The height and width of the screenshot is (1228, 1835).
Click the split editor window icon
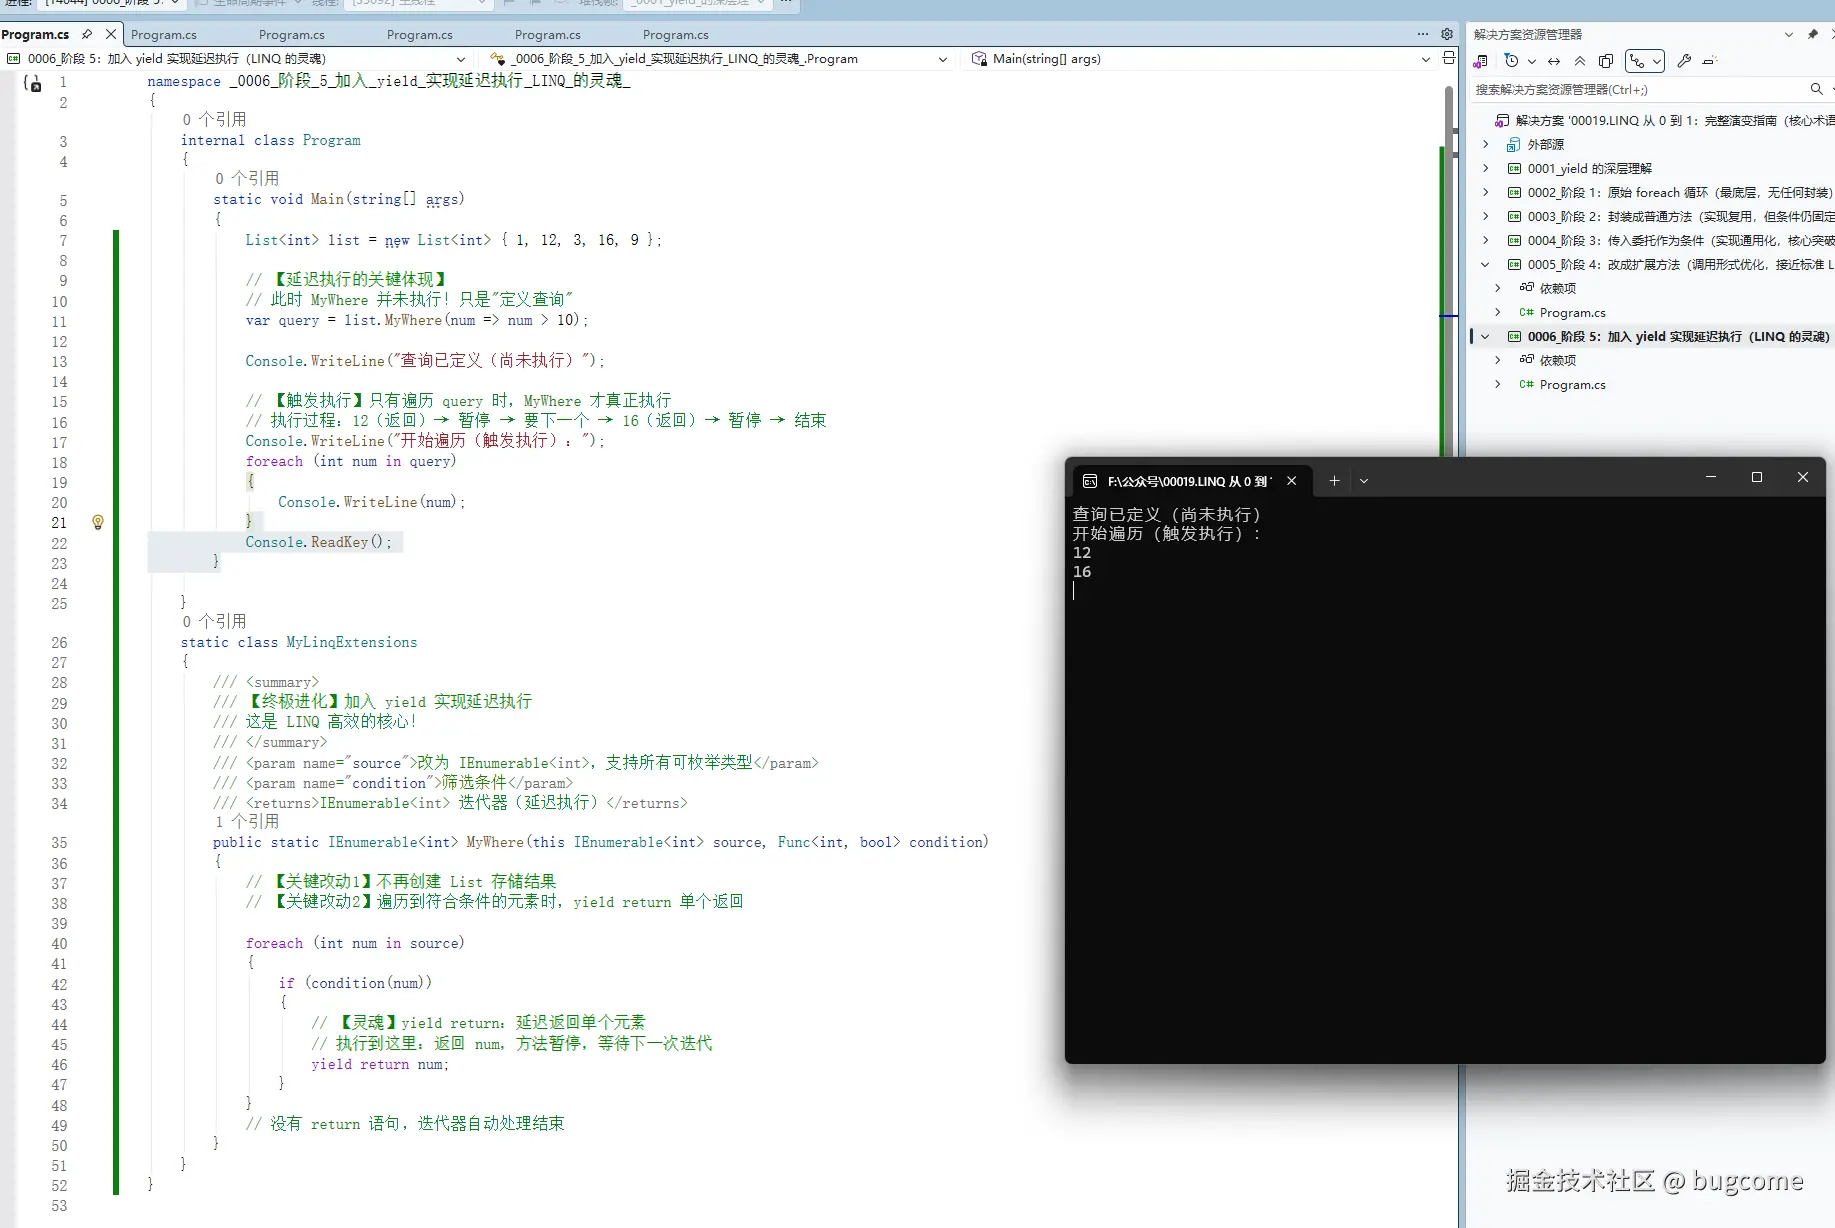[x=1448, y=58]
